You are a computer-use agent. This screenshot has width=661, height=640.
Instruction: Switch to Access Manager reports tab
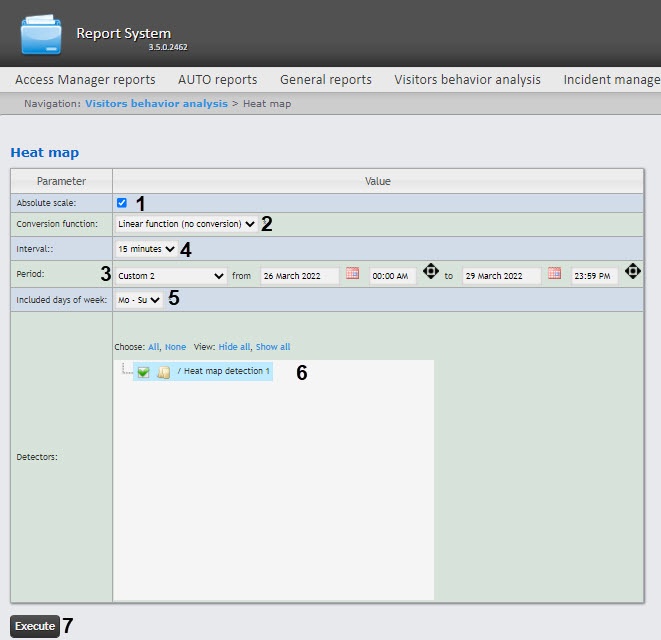click(x=85, y=80)
